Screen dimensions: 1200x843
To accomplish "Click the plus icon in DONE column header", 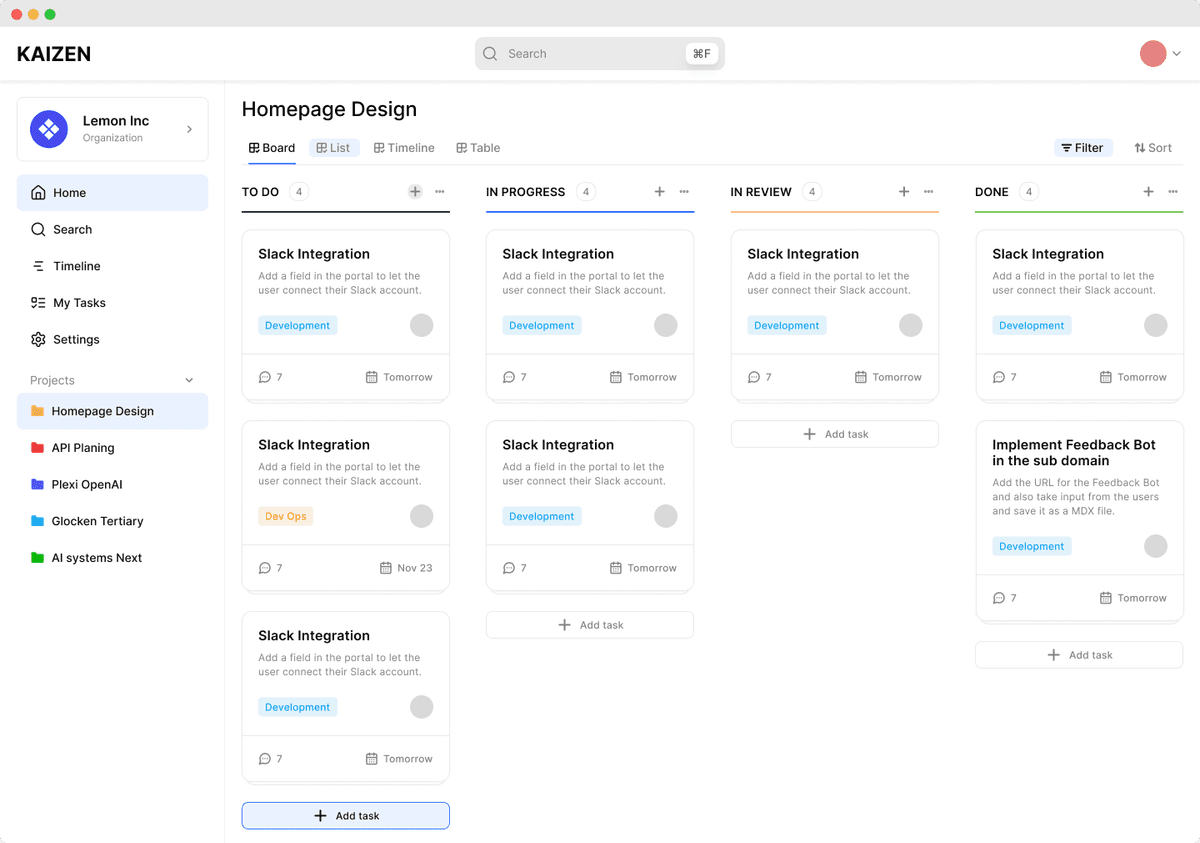I will tap(1148, 192).
